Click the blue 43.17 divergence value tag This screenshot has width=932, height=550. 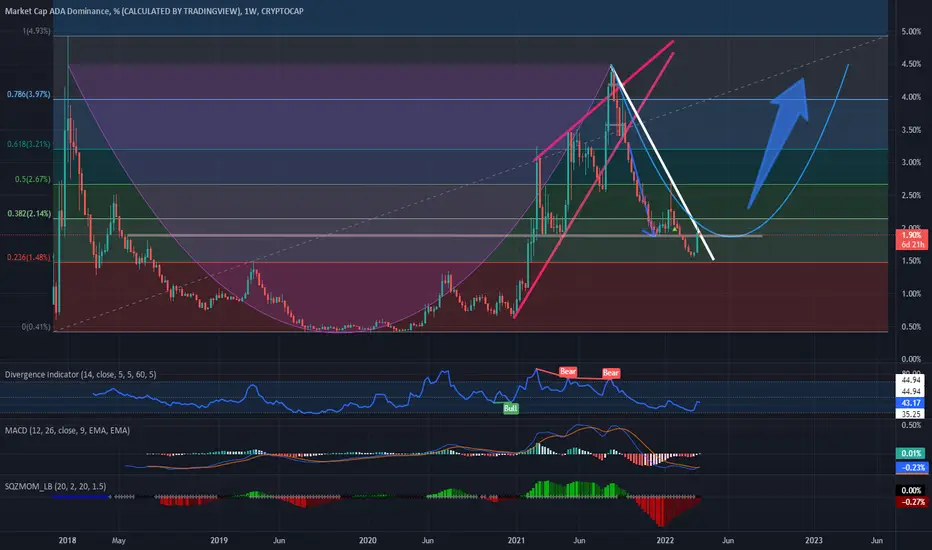tap(911, 403)
